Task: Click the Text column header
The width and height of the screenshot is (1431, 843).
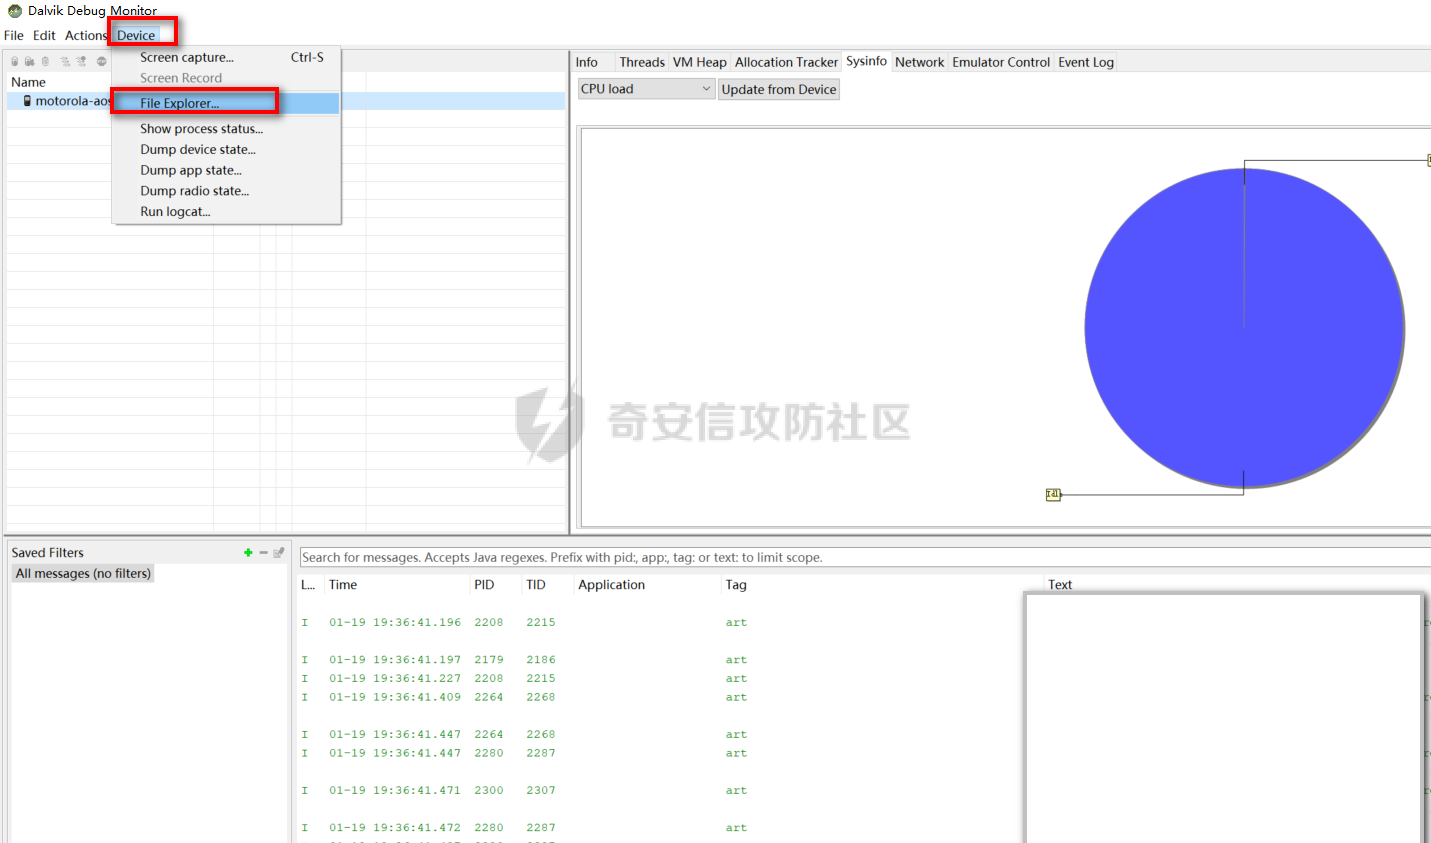Action: click(x=1060, y=585)
